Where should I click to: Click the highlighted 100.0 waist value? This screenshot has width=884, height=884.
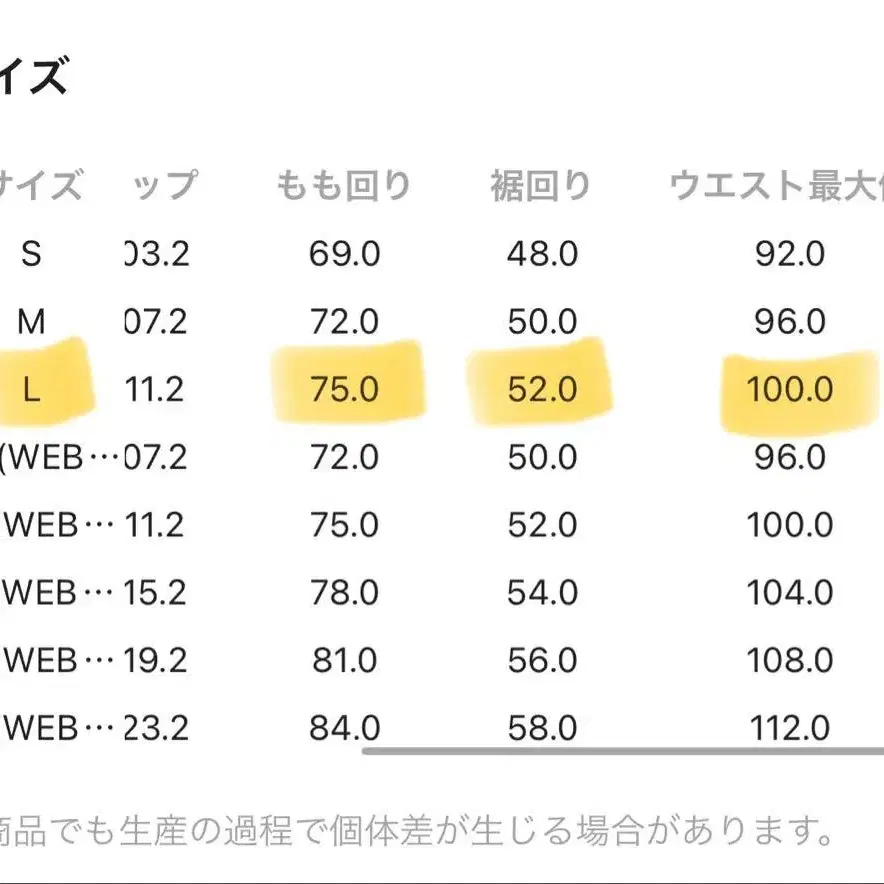coord(790,390)
